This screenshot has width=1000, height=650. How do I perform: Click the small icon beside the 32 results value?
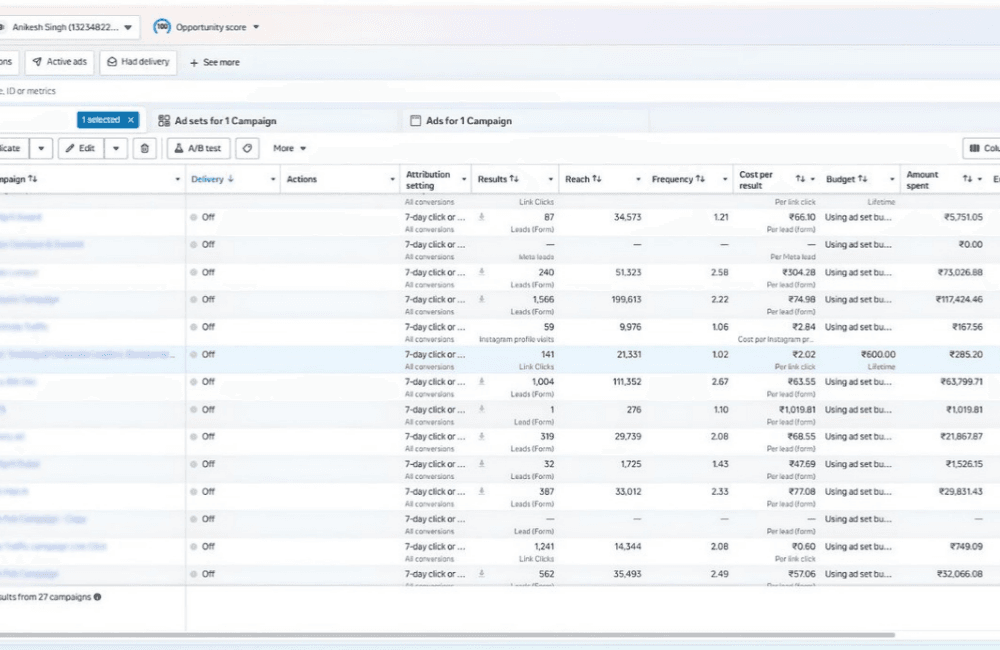[482, 464]
